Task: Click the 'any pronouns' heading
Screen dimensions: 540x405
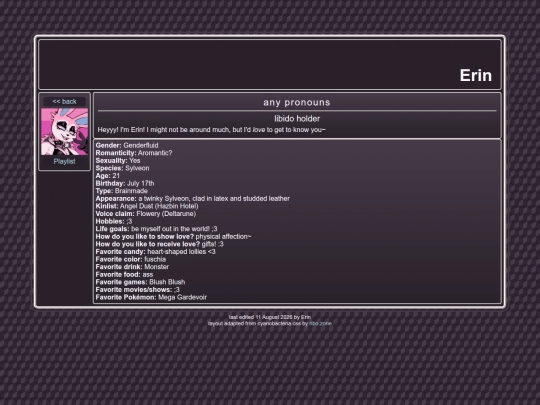Action: 297,102
